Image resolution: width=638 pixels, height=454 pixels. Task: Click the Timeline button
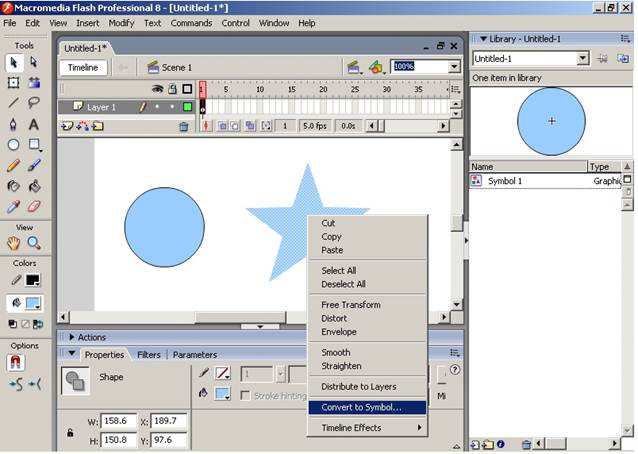tap(83, 68)
